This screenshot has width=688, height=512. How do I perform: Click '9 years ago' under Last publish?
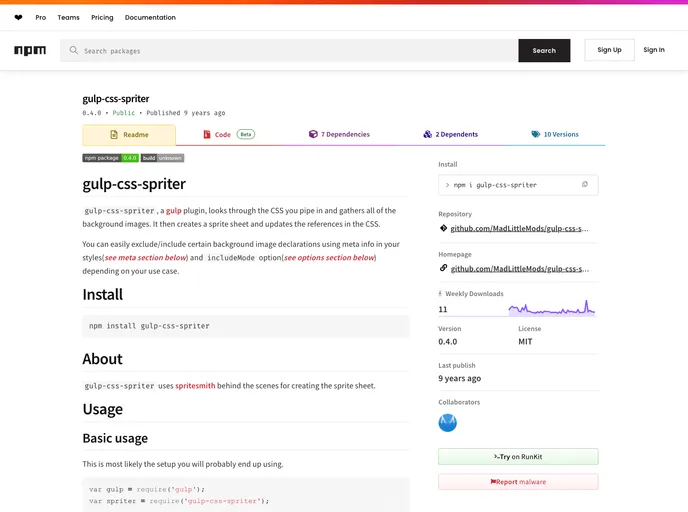pyautogui.click(x=459, y=378)
